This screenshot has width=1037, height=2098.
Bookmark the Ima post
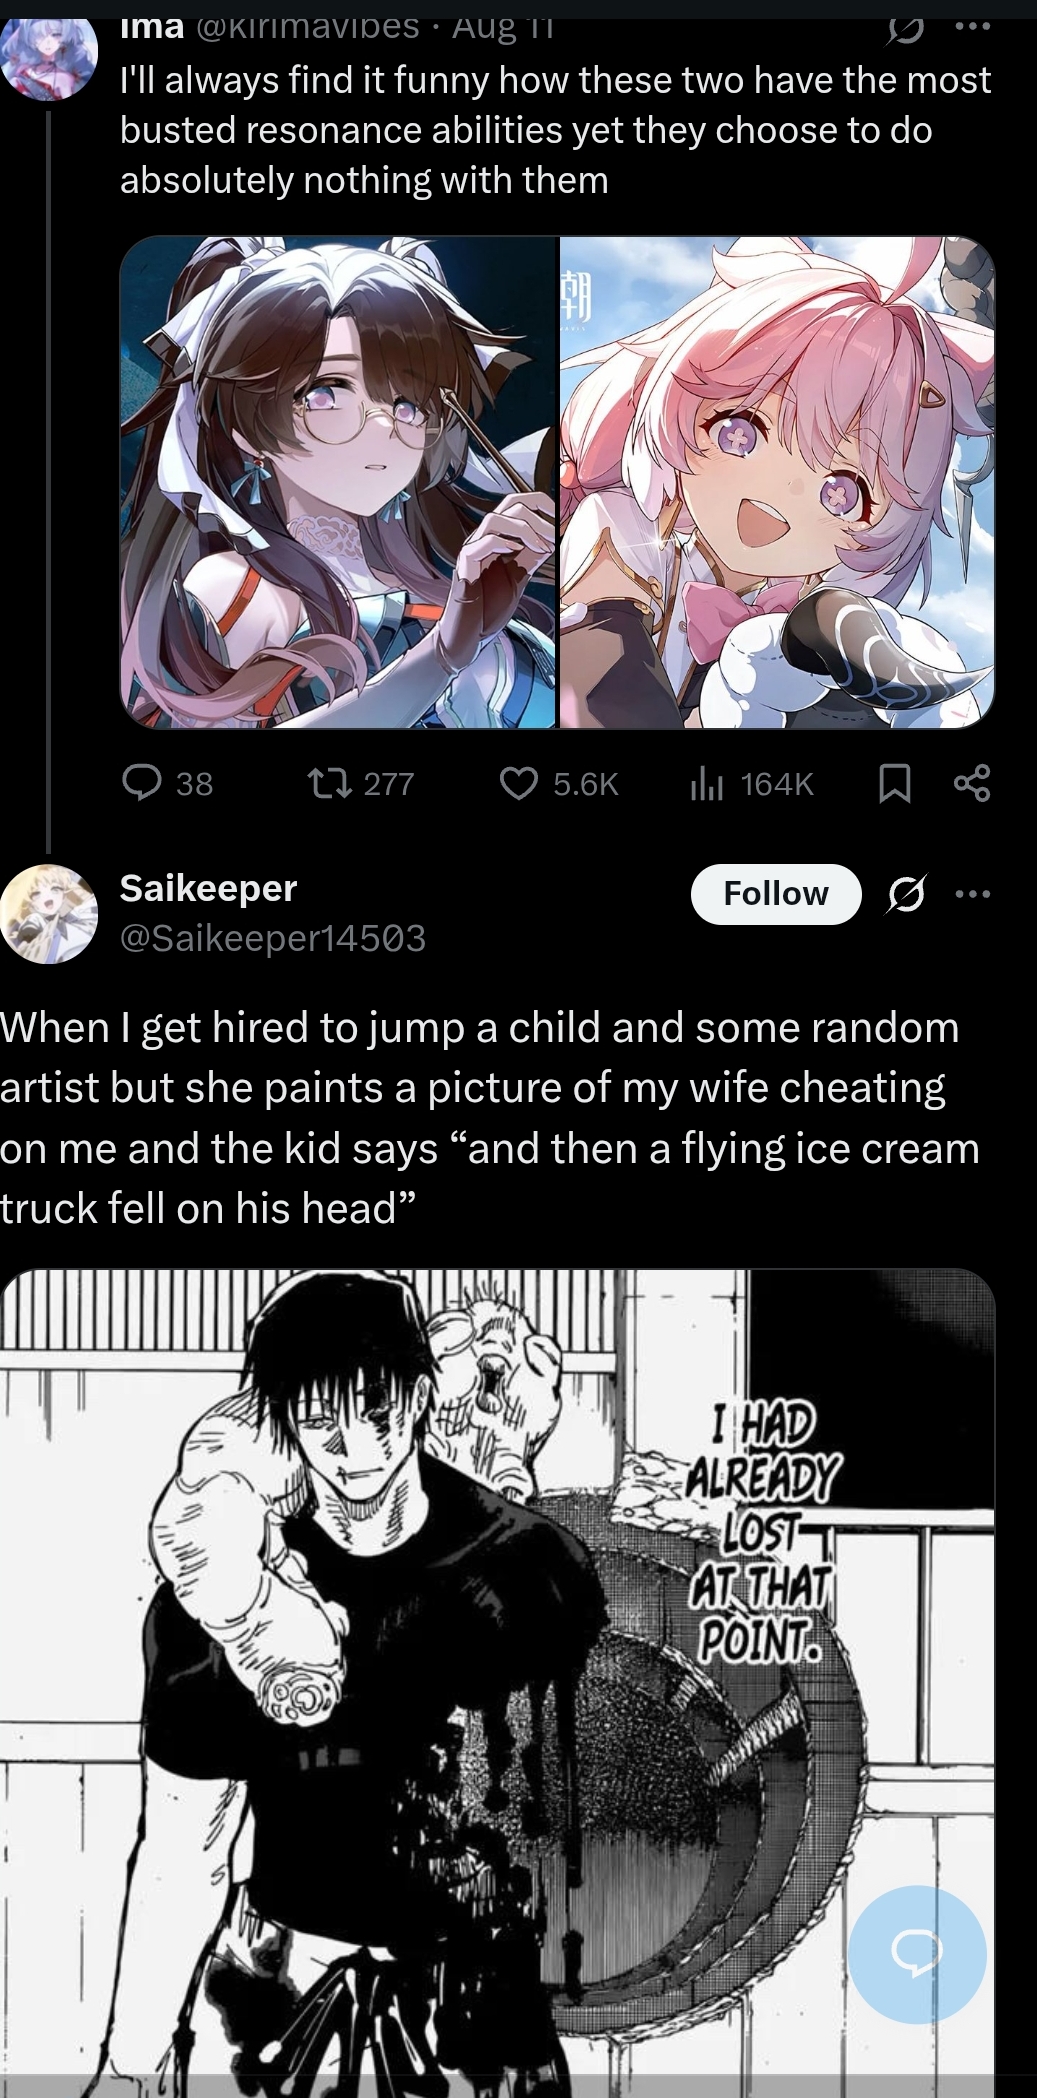coord(894,783)
